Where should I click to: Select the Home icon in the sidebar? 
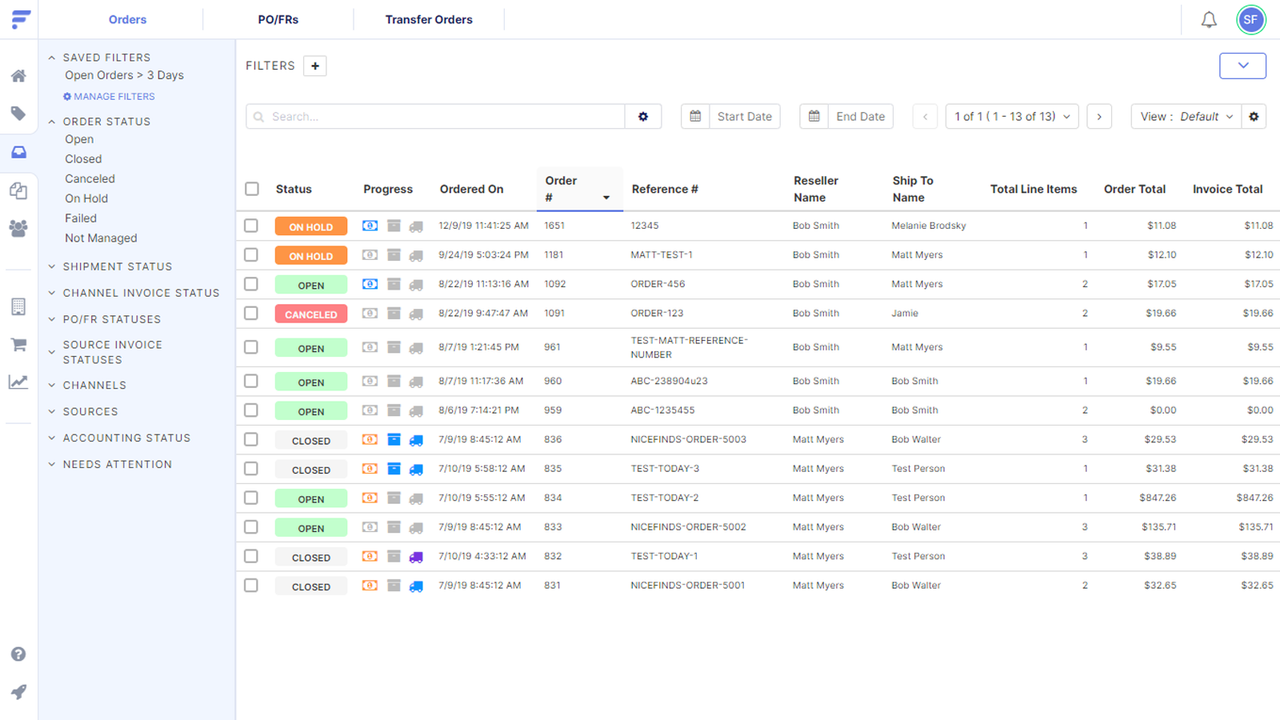(18, 76)
